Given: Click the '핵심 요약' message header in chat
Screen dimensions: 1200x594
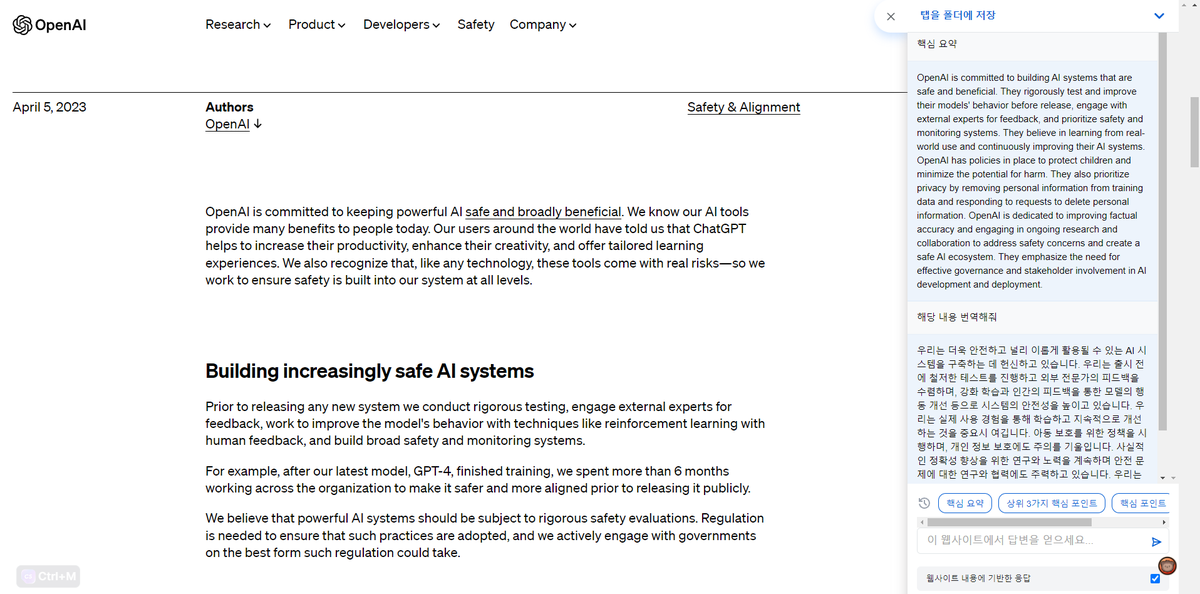Looking at the screenshot, I should [x=937, y=44].
